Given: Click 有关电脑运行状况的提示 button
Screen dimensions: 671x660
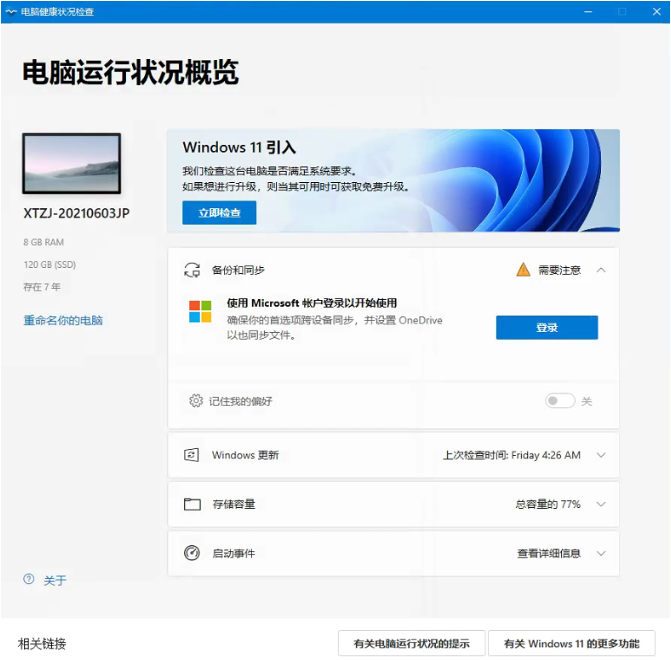Looking at the screenshot, I should pos(411,643).
